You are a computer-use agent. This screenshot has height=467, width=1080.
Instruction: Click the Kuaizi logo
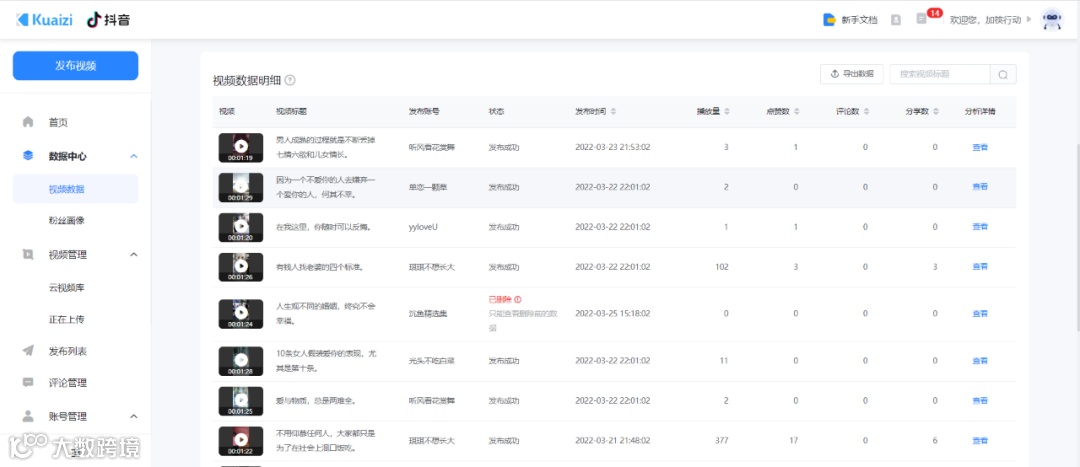44,20
